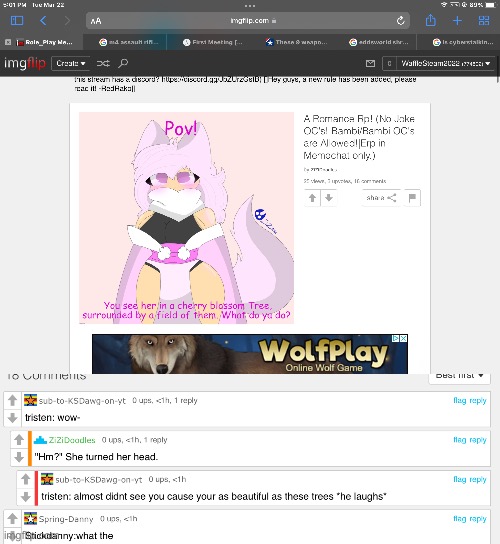Go back with the browser back arrow

coord(43,21)
